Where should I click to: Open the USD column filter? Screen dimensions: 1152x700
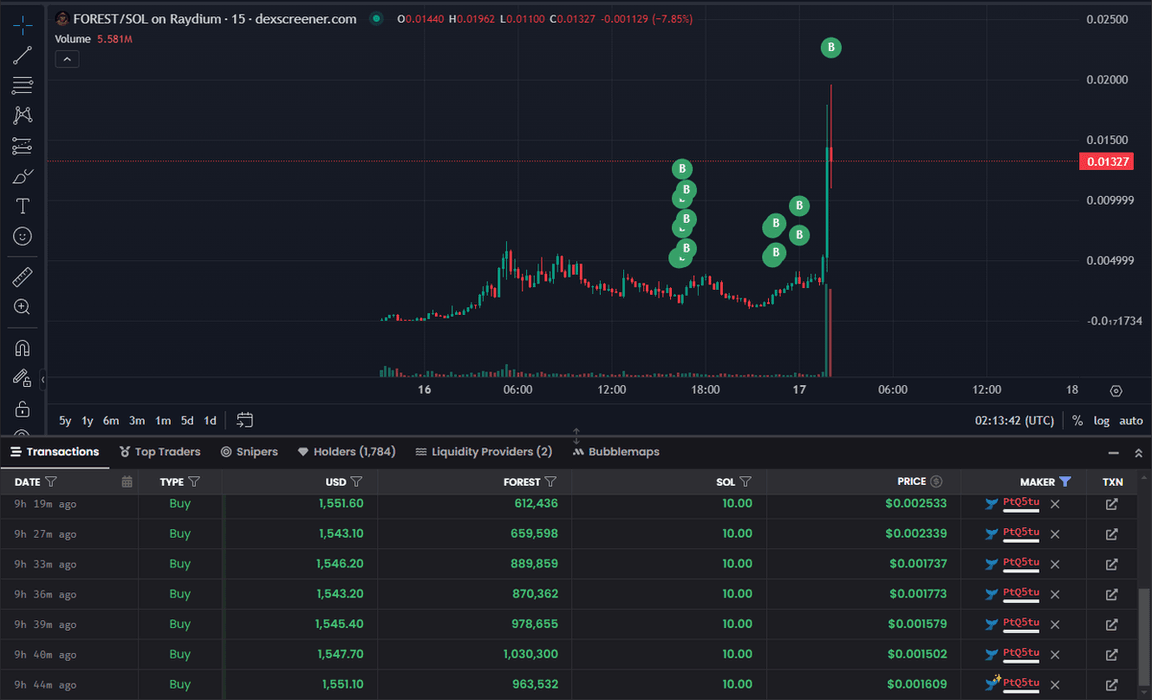[x=356, y=482]
